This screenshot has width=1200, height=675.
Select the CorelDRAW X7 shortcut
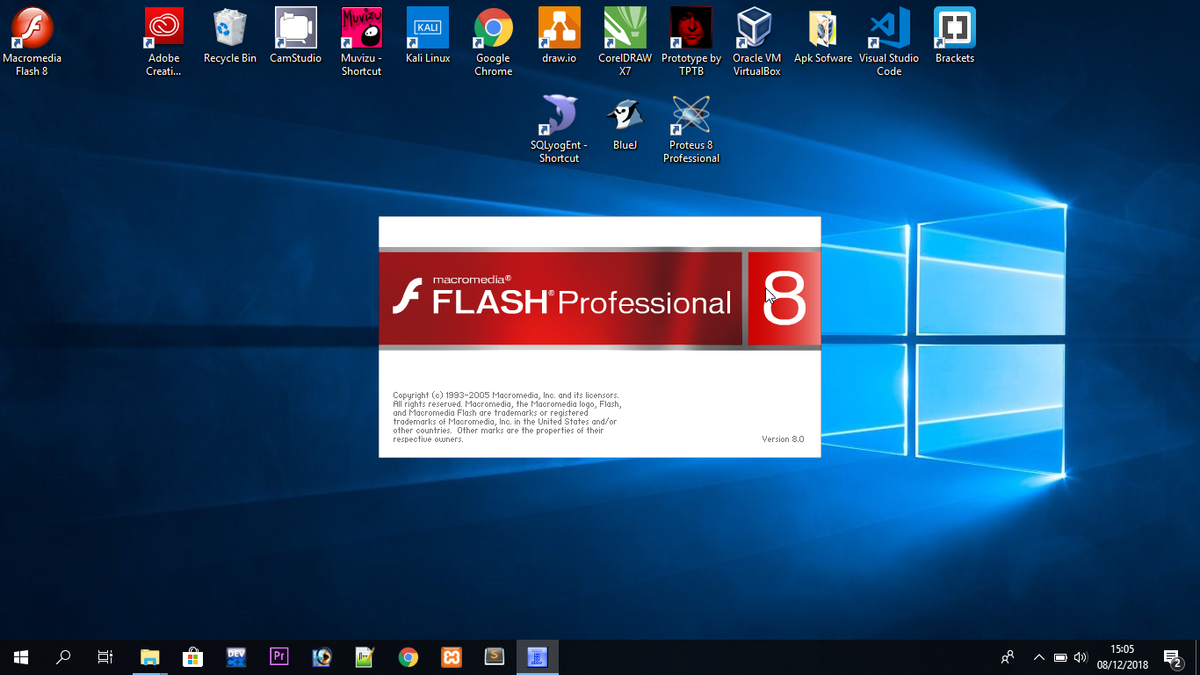point(625,42)
